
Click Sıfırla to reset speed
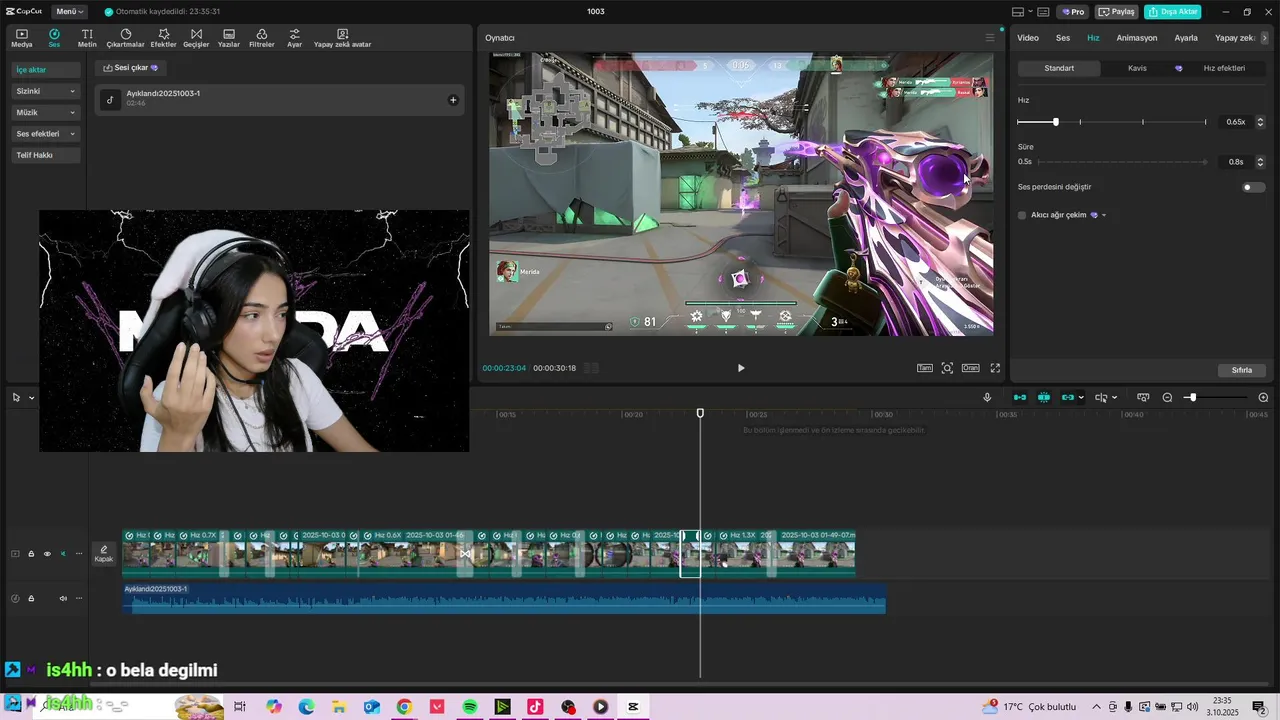click(x=1242, y=370)
